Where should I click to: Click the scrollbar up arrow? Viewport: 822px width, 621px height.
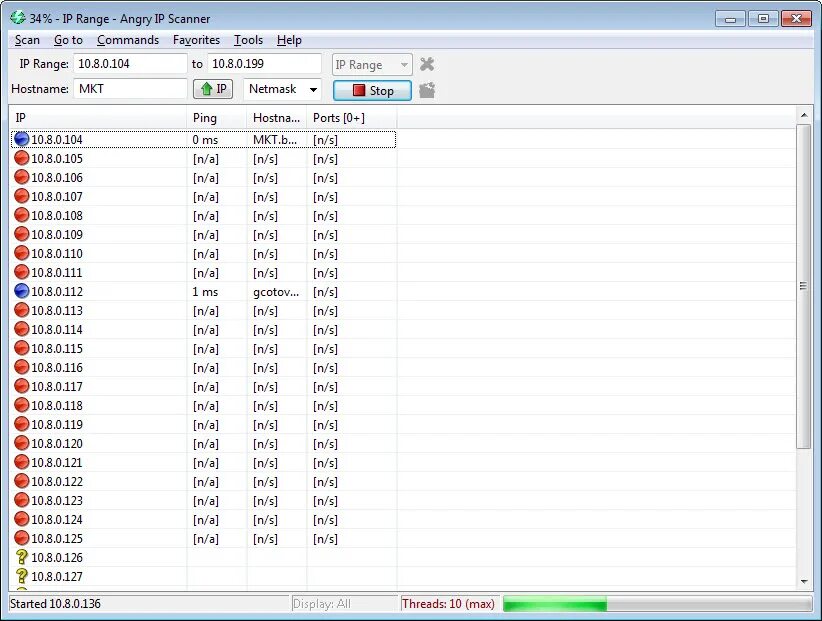804,115
